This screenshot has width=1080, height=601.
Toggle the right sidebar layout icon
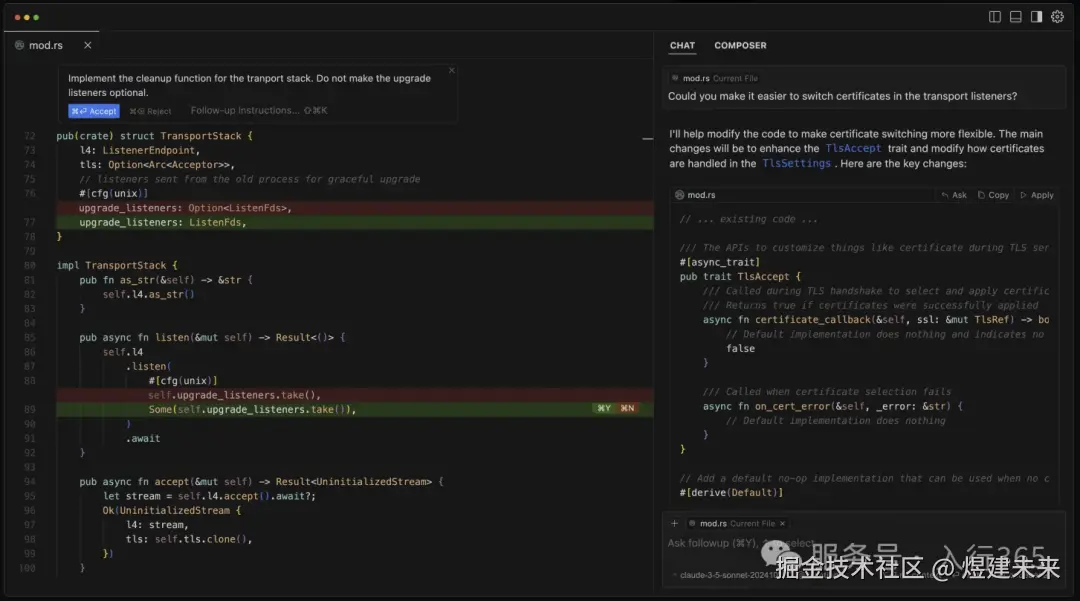click(1036, 17)
